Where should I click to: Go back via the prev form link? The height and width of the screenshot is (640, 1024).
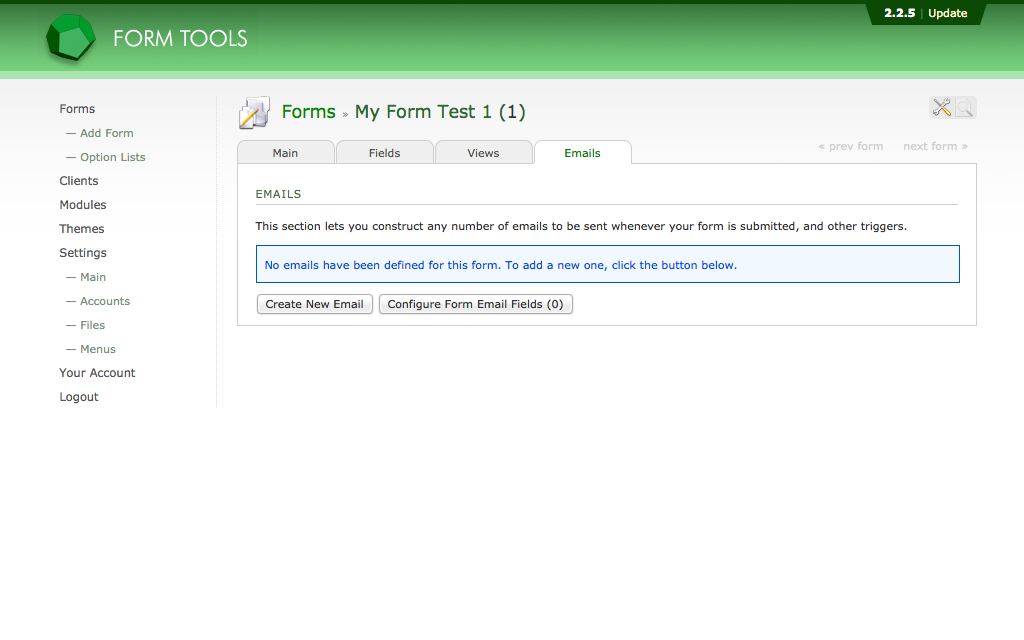click(850, 146)
